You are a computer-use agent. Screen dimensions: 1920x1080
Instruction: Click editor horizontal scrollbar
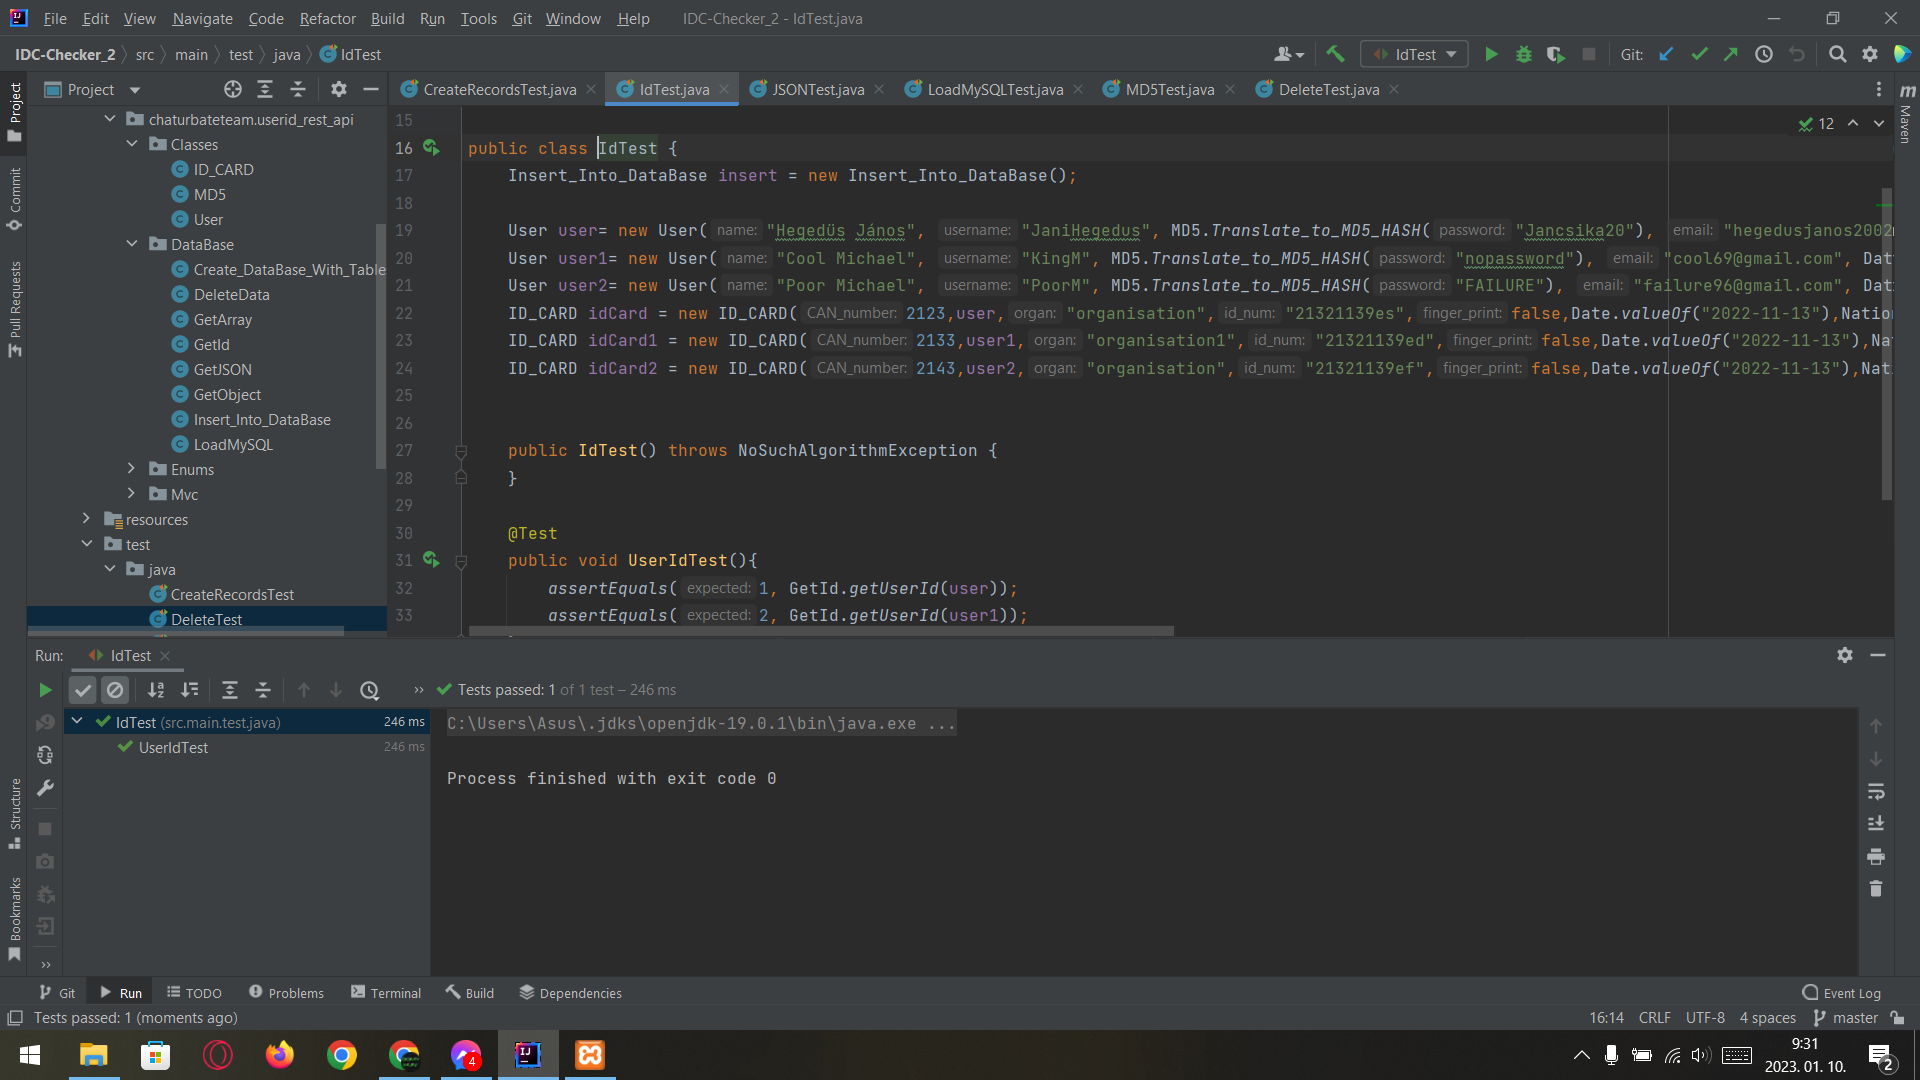click(x=821, y=631)
